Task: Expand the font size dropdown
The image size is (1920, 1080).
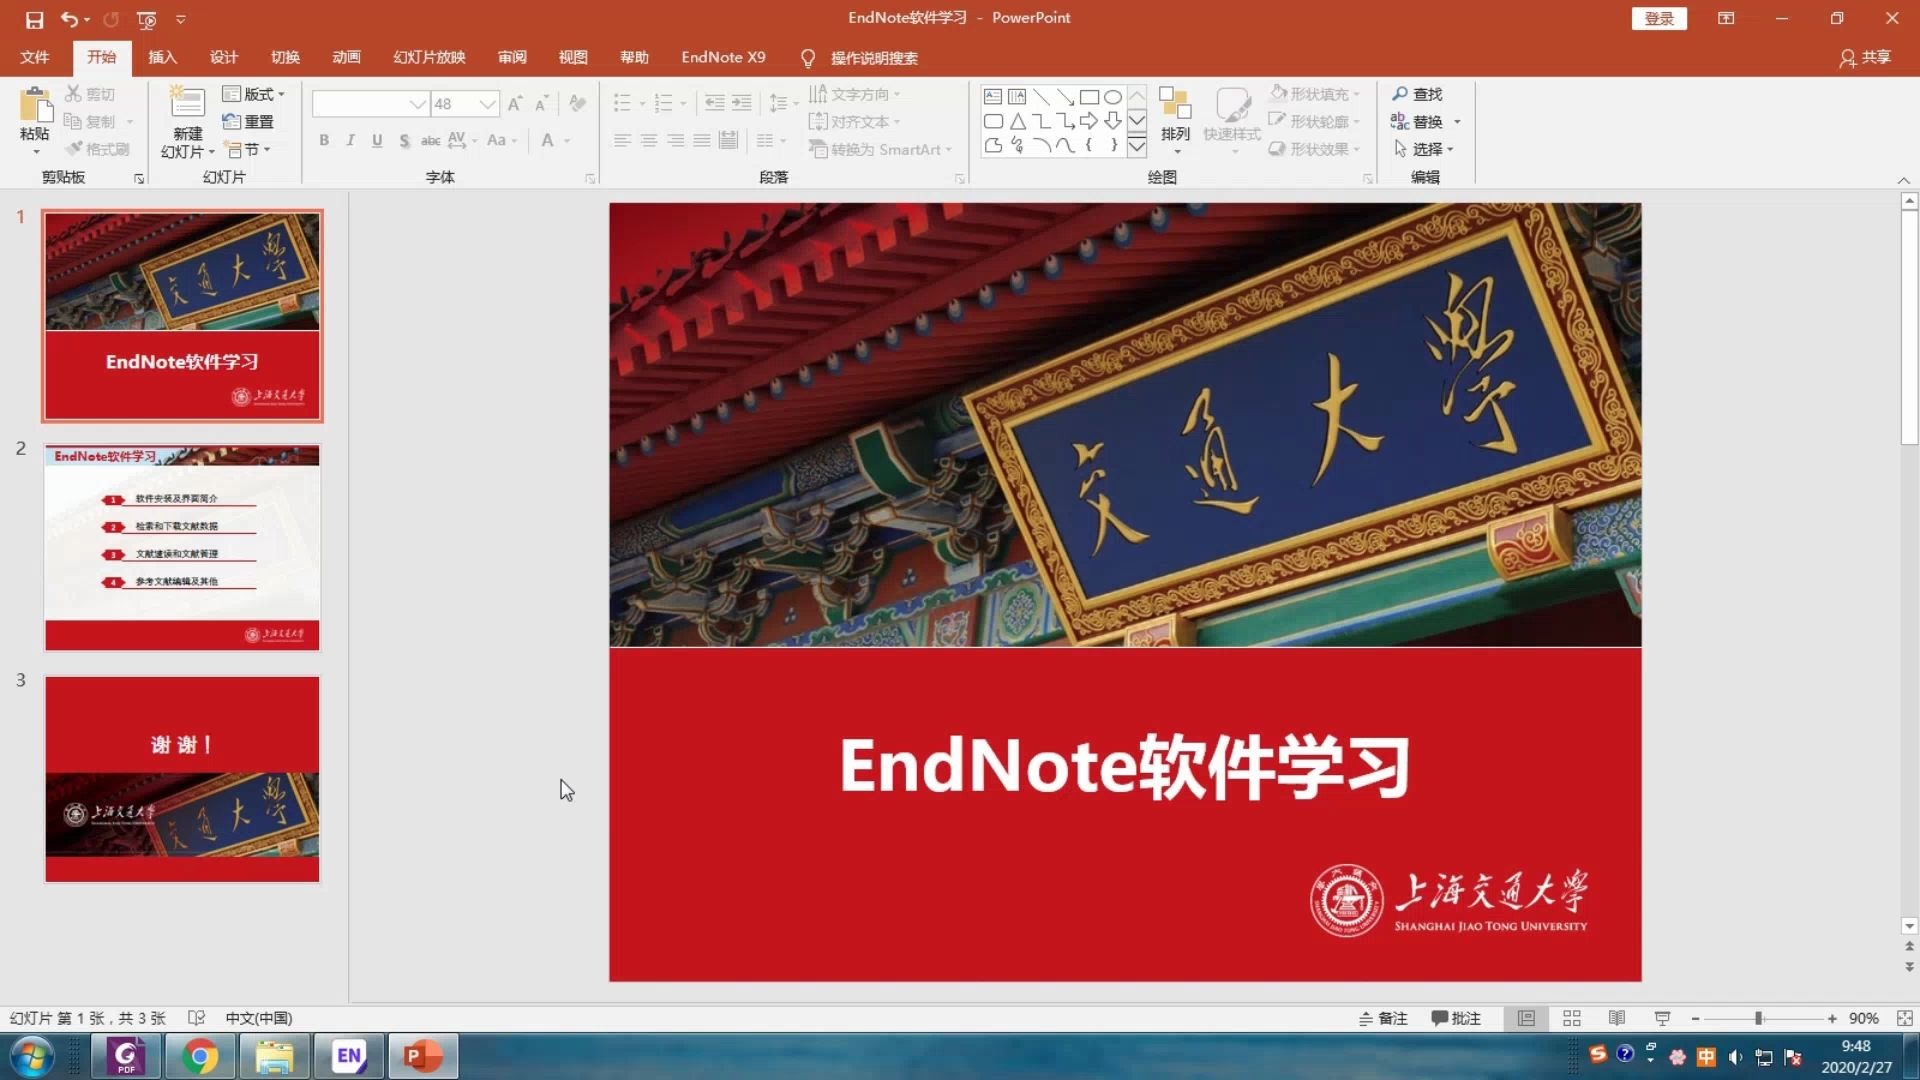Action: coord(487,104)
